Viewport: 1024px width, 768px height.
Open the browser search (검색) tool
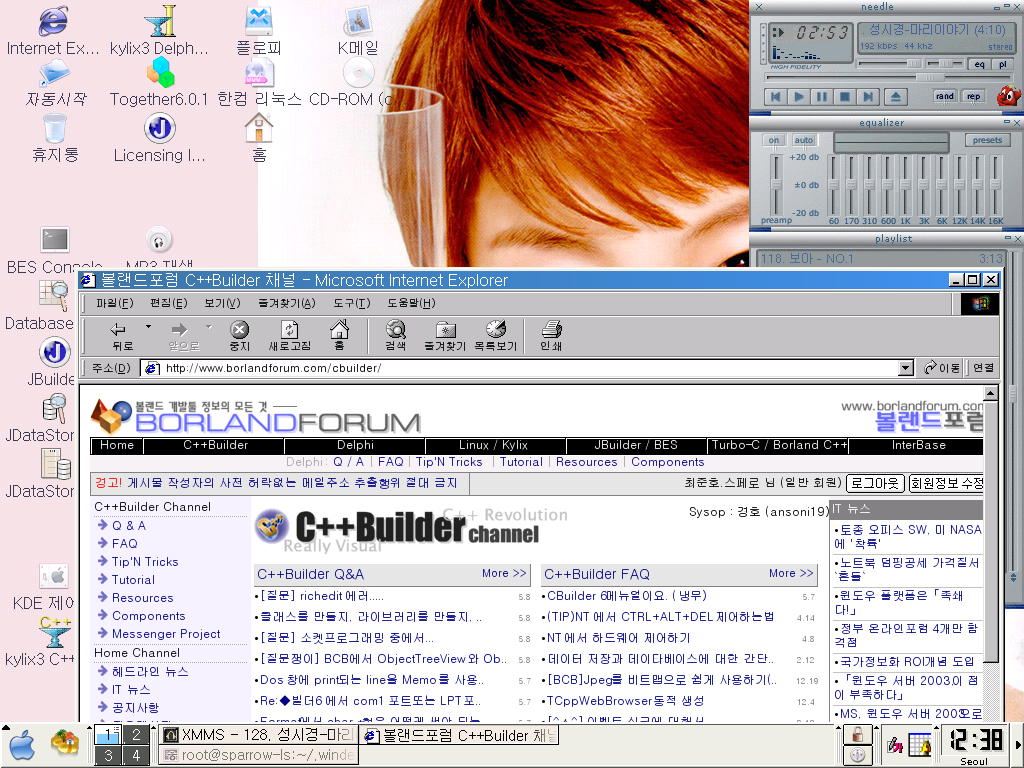click(395, 336)
